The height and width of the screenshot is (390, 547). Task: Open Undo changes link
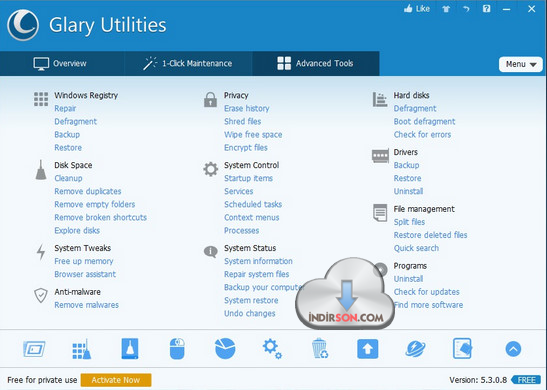[249, 314]
